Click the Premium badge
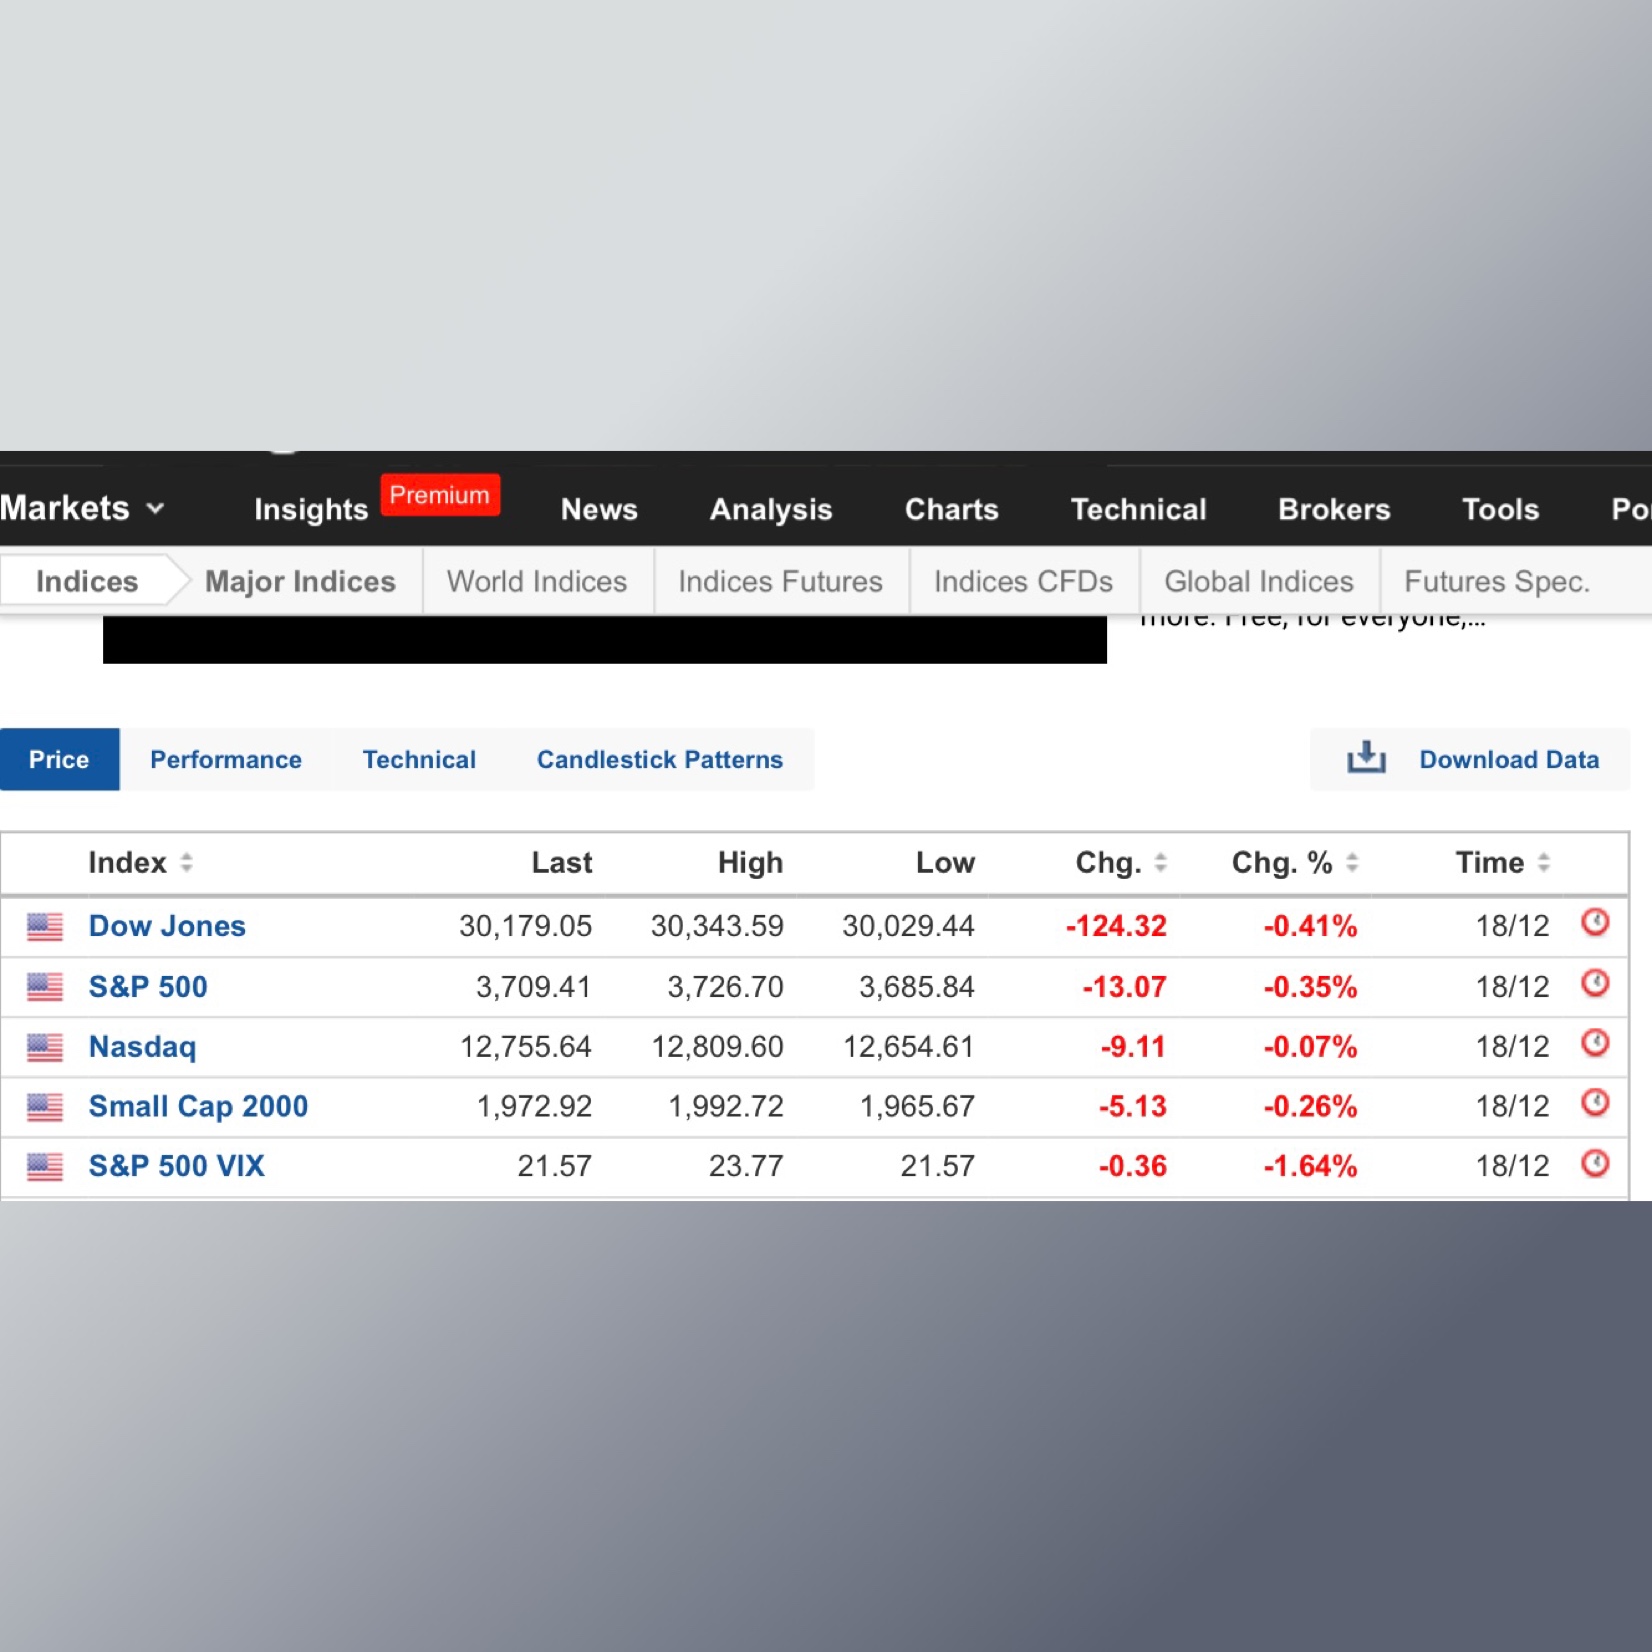The image size is (1652, 1652). 440,495
